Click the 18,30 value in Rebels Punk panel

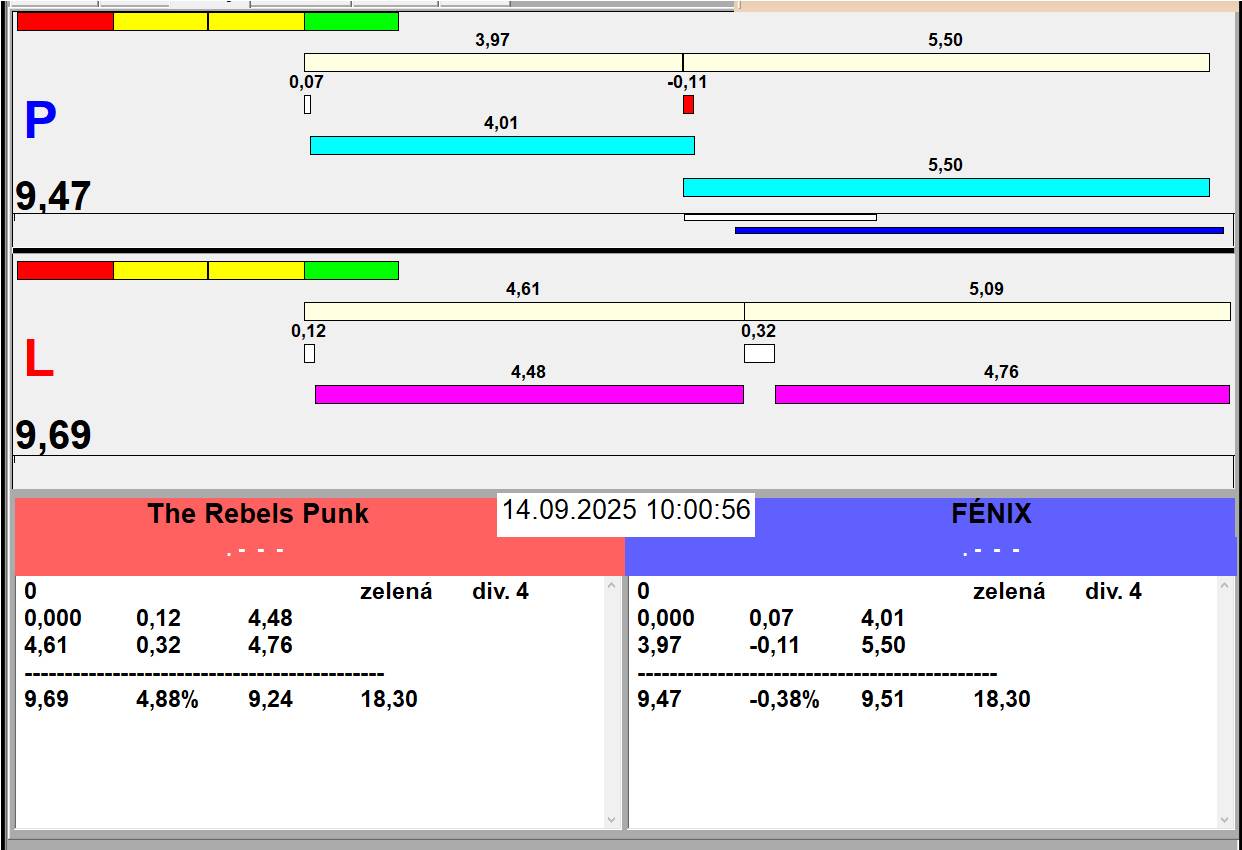pyautogui.click(x=389, y=700)
